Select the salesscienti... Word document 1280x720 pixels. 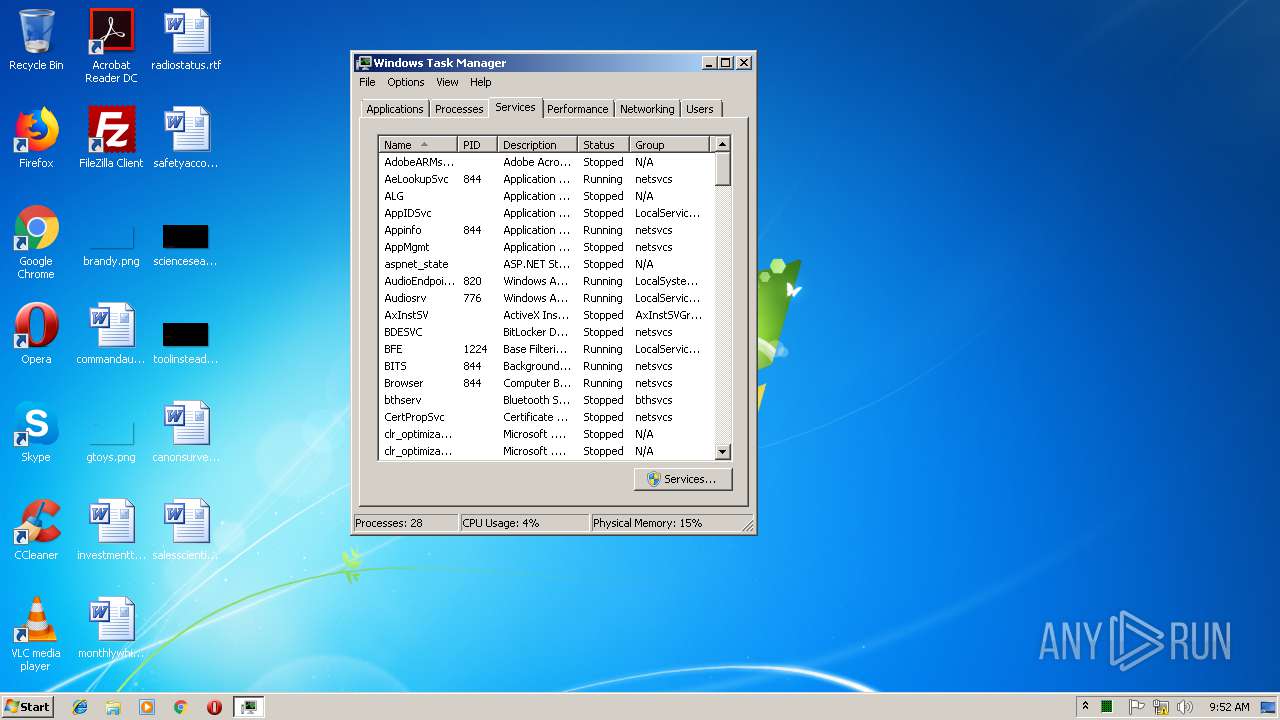pyautogui.click(x=186, y=530)
